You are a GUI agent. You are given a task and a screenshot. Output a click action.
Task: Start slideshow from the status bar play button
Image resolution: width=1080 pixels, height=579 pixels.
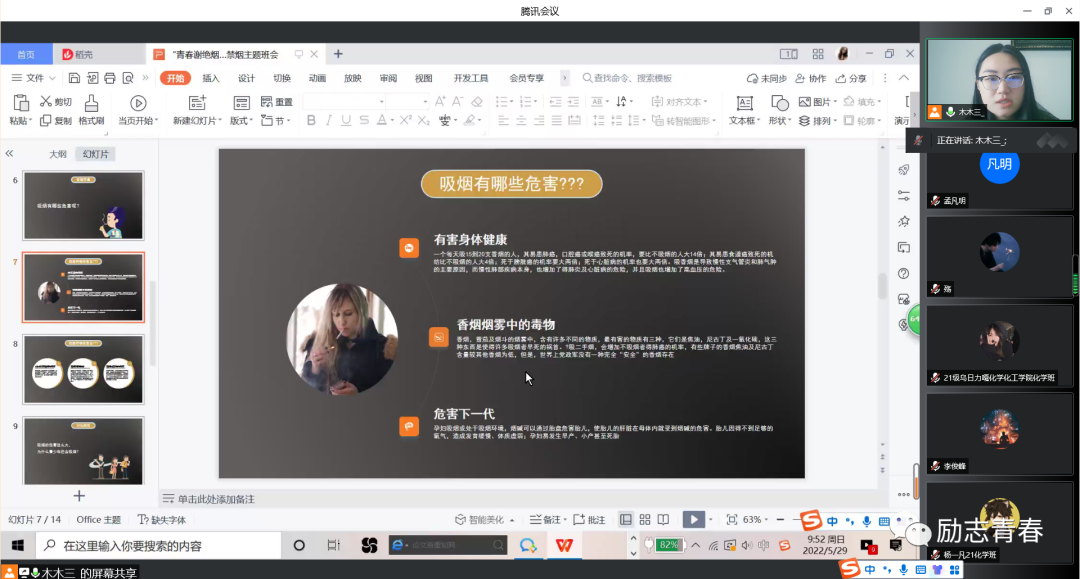tap(692, 519)
